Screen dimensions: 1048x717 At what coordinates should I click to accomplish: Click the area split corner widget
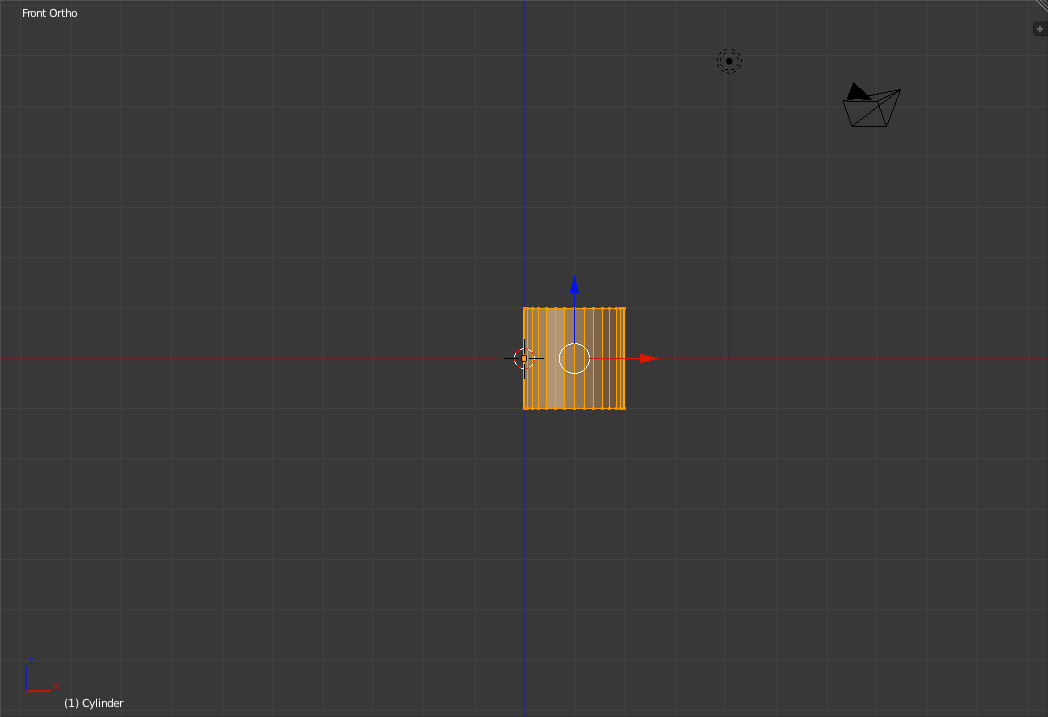pyautogui.click(x=1041, y=5)
